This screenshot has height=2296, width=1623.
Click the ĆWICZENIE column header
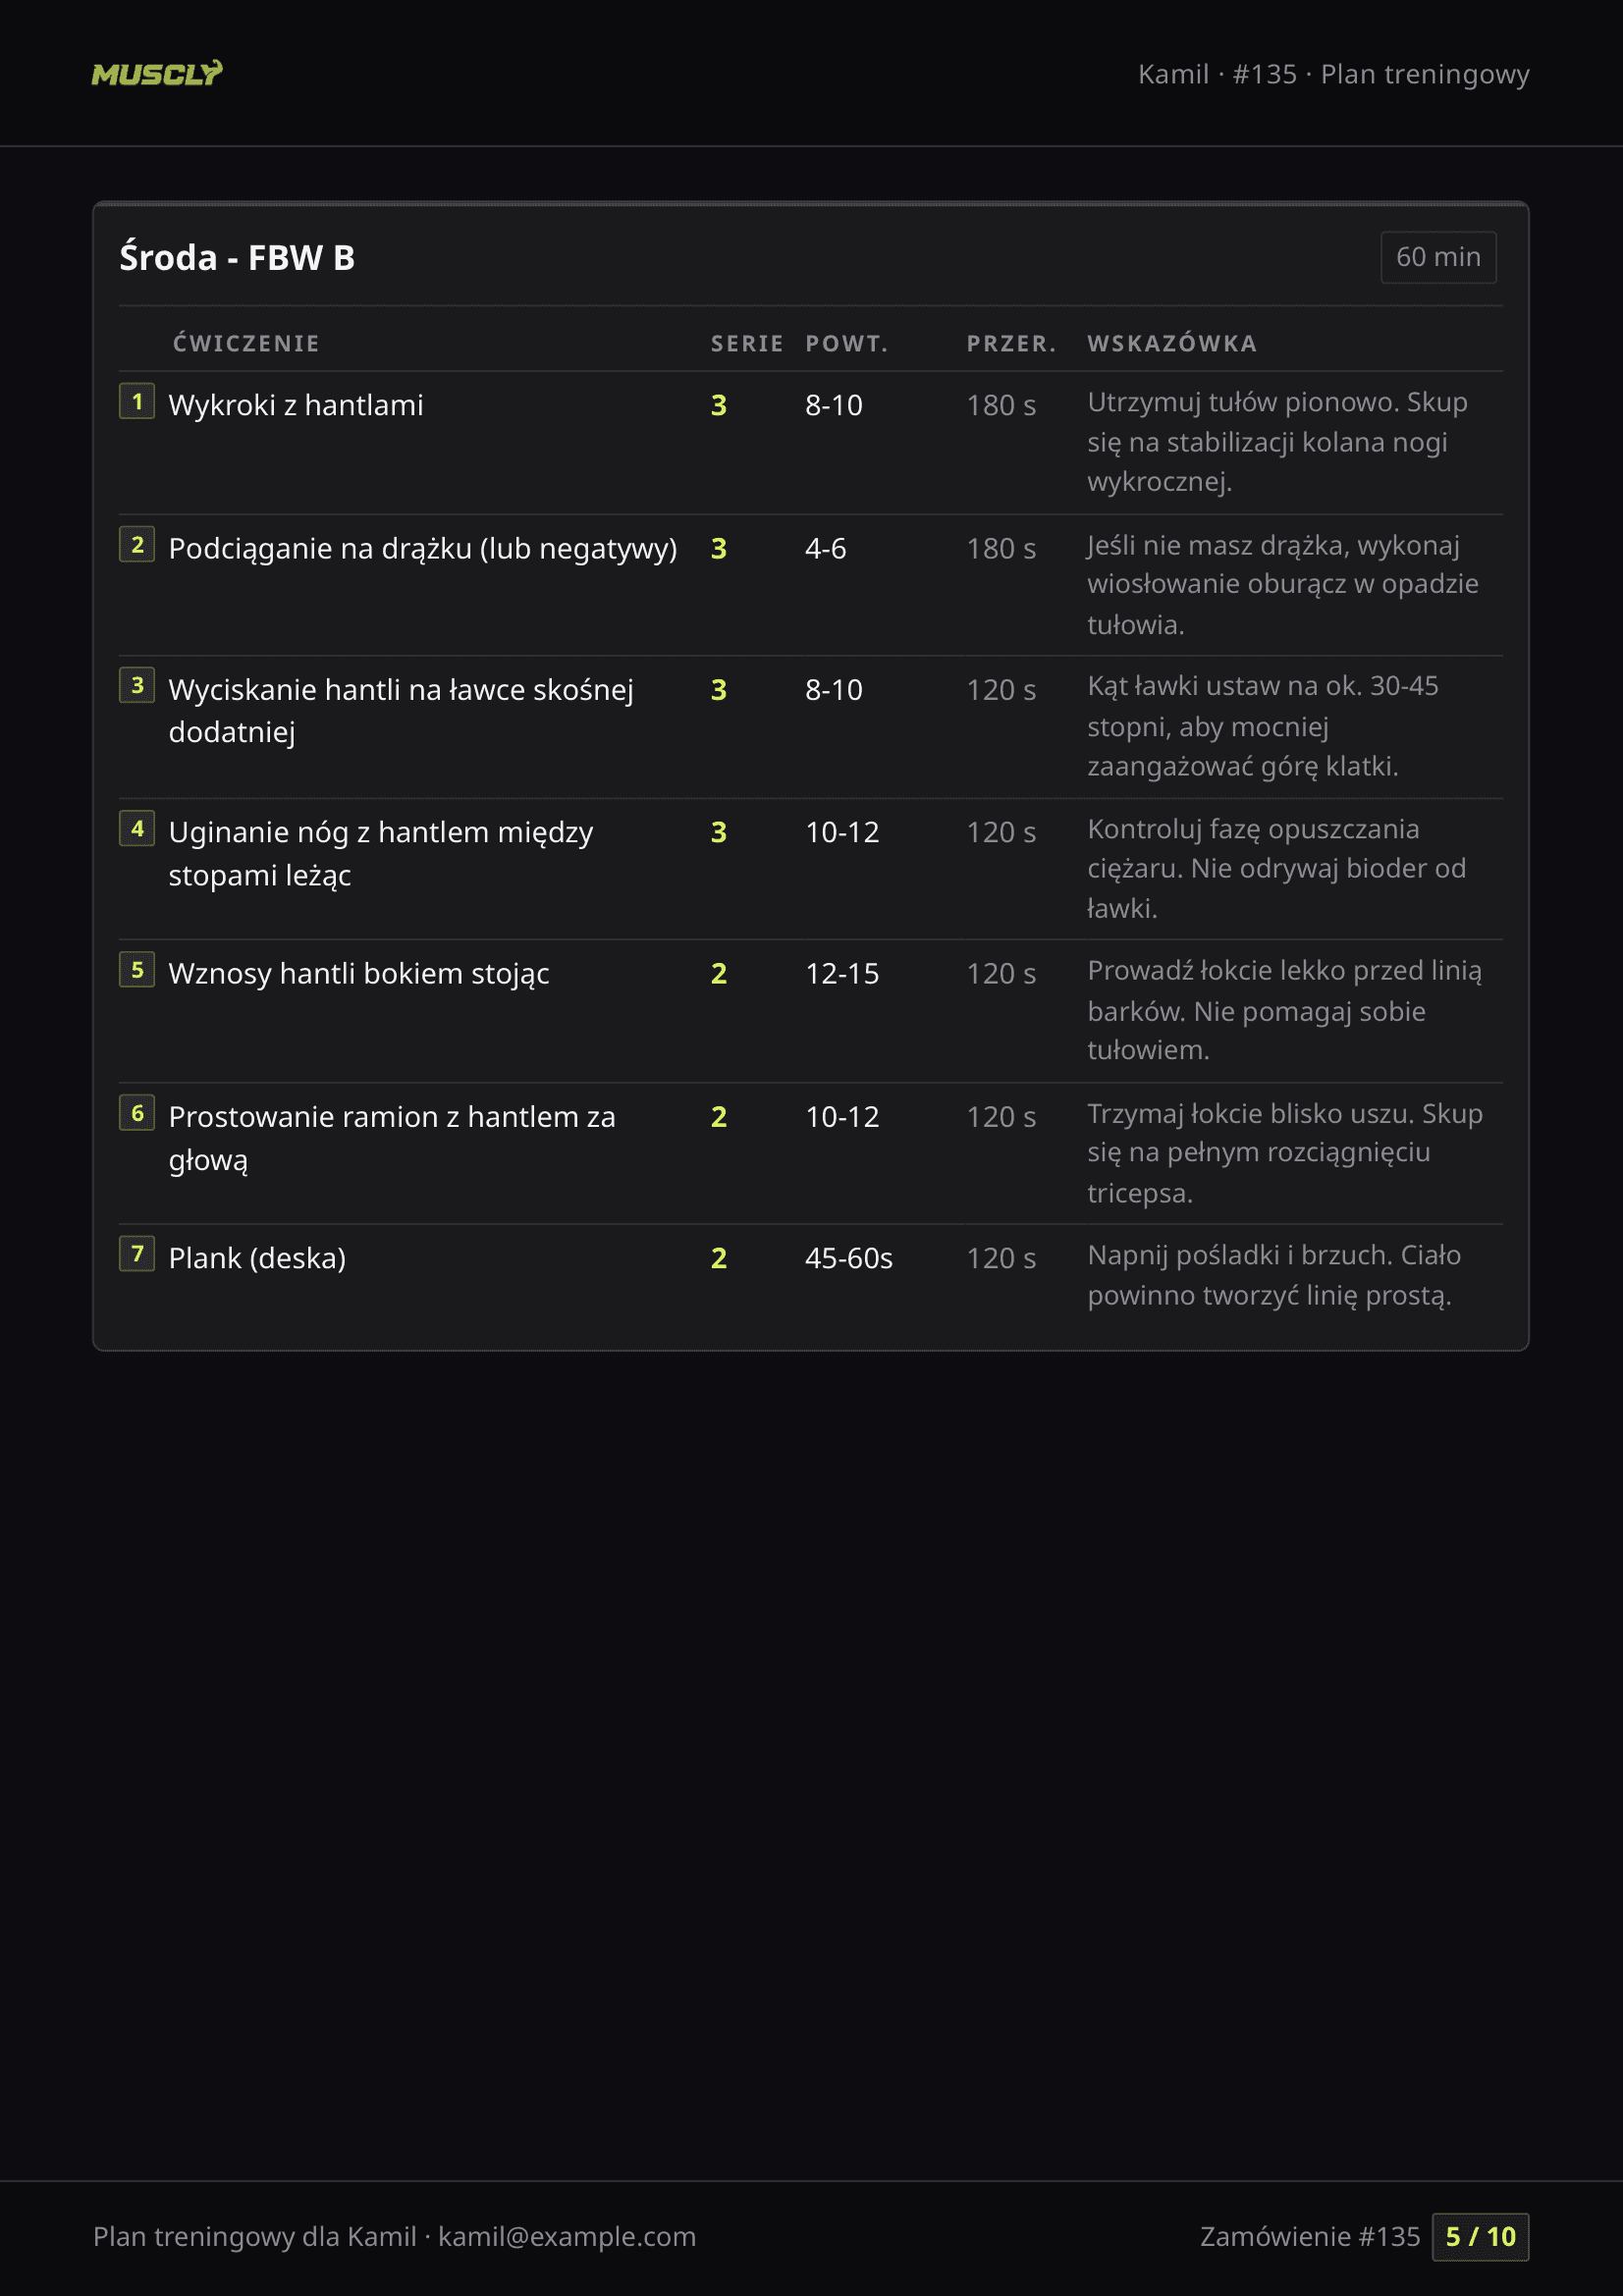coord(246,344)
